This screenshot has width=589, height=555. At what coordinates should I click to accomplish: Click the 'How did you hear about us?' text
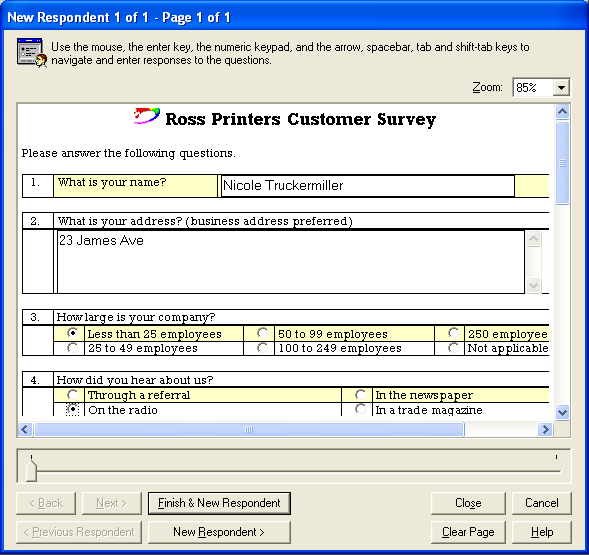[134, 380]
